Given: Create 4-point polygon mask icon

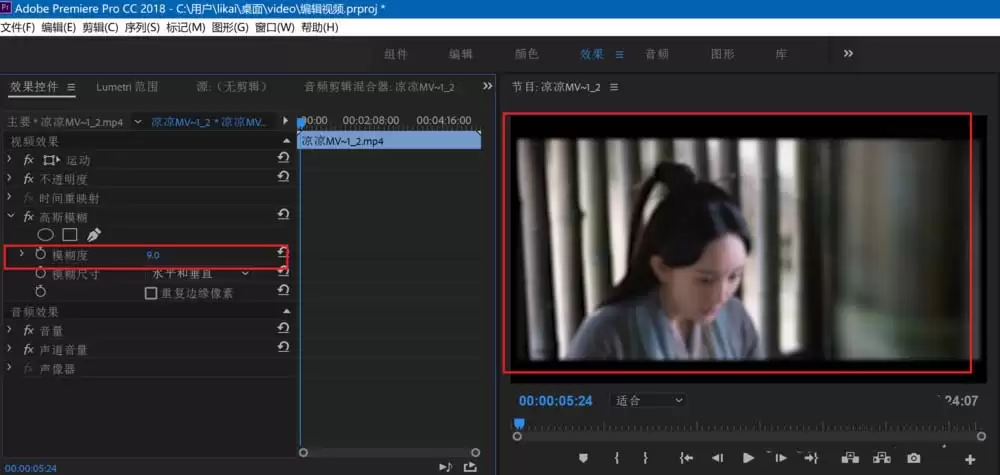Looking at the screenshot, I should [70, 235].
